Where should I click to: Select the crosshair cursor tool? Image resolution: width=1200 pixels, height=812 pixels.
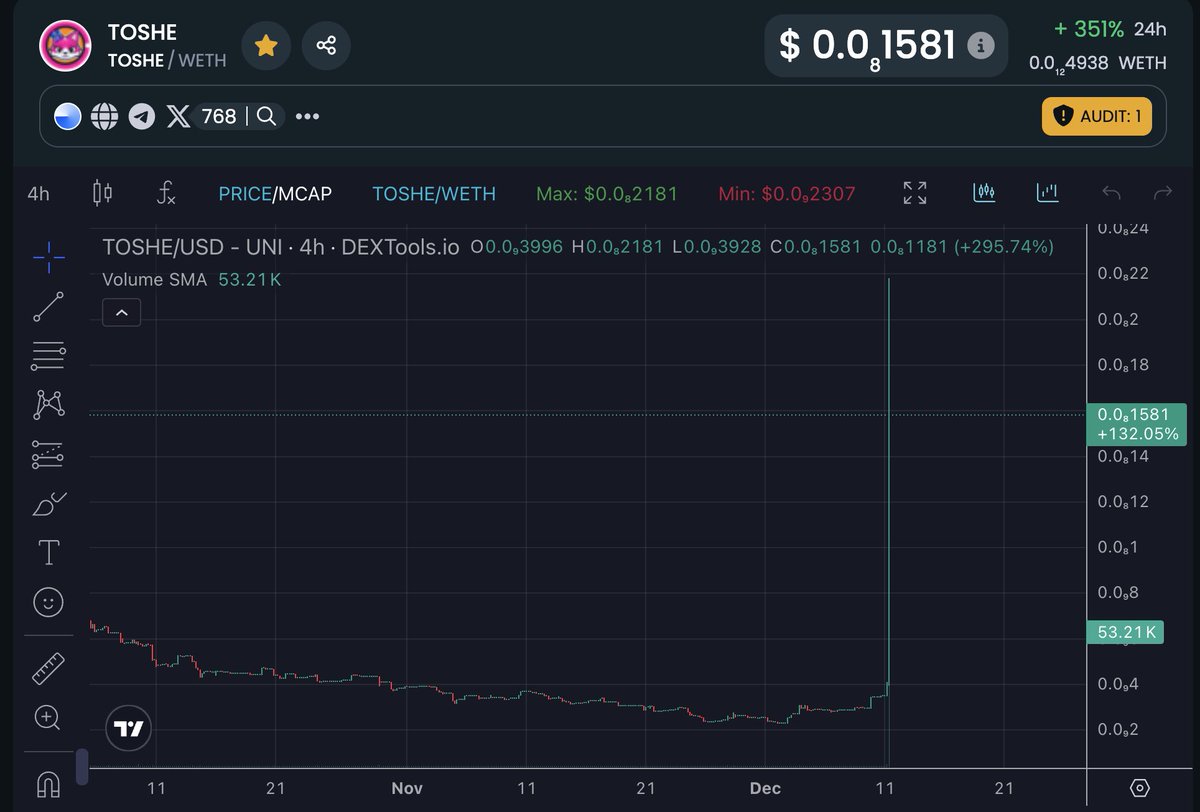pos(48,258)
